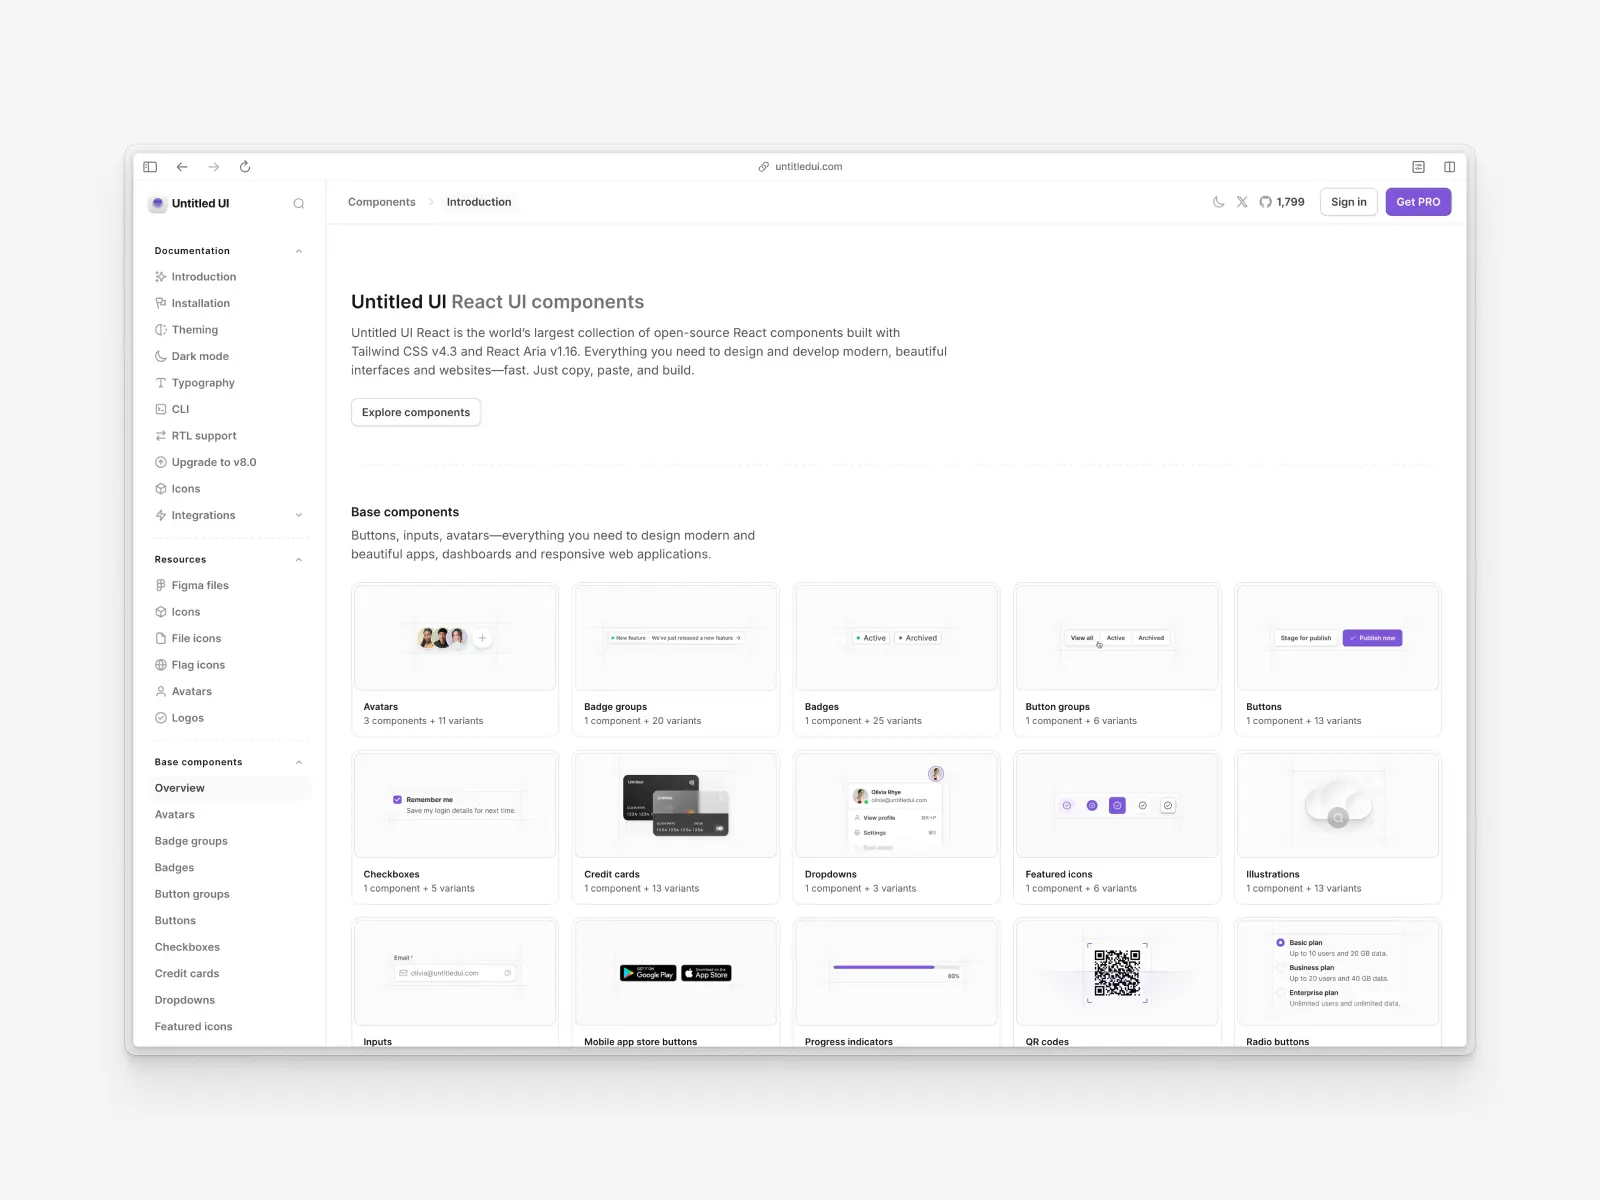
Task: Open the Badges component card
Action: 896,660
